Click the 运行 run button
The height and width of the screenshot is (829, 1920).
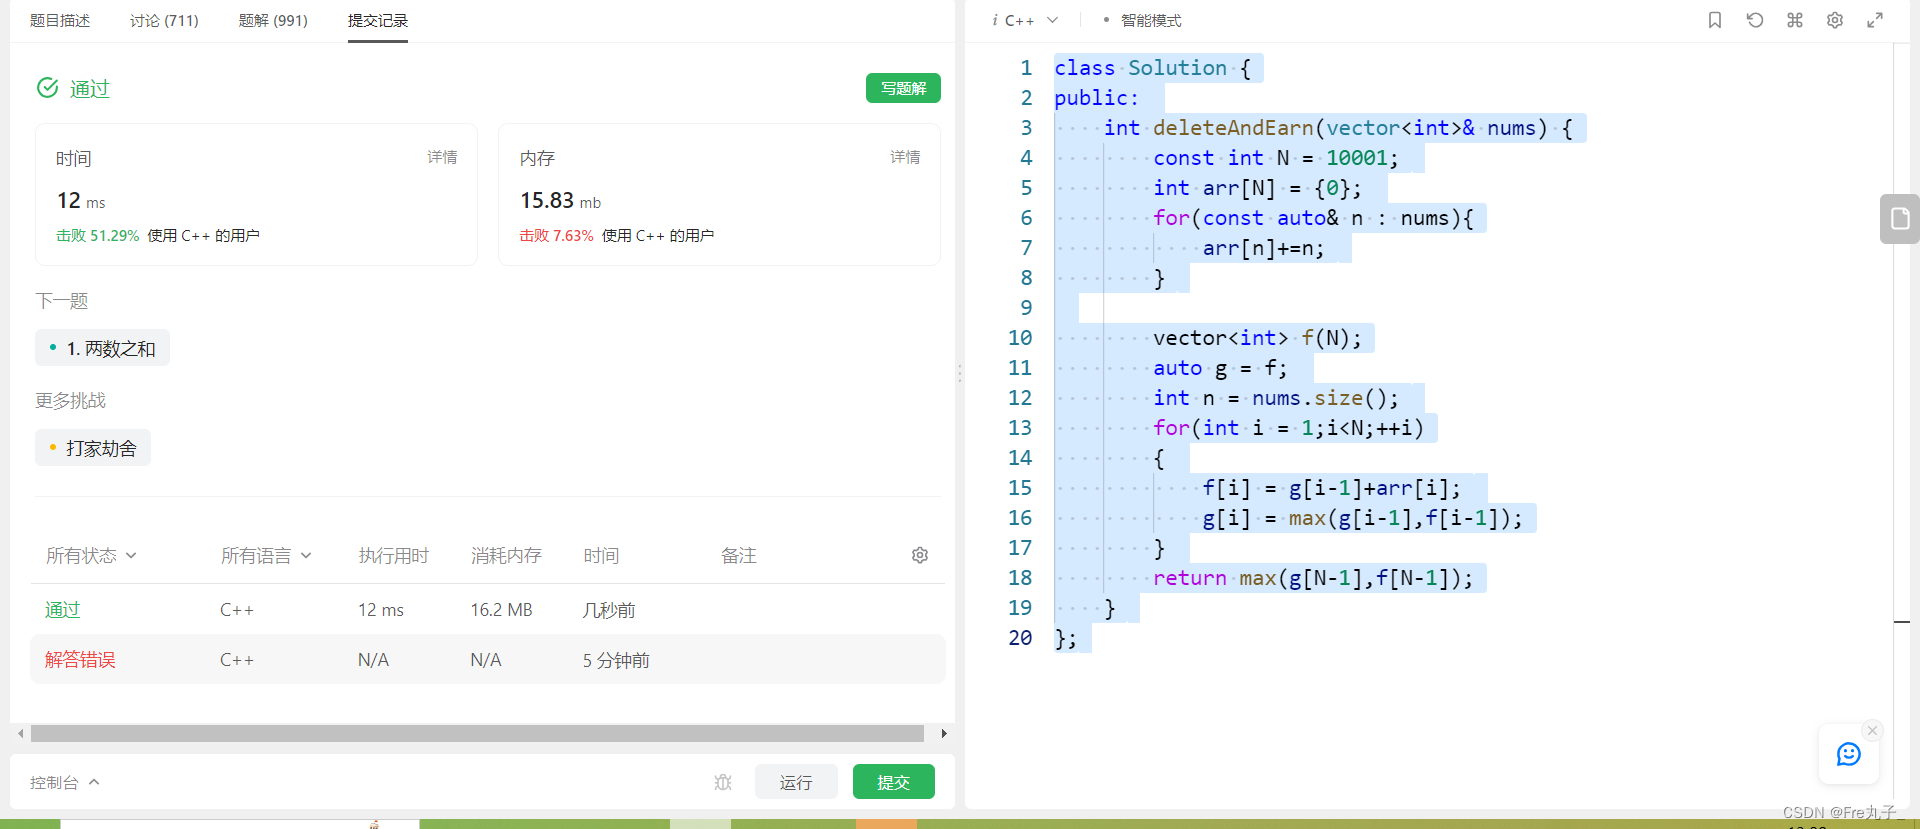click(x=796, y=782)
